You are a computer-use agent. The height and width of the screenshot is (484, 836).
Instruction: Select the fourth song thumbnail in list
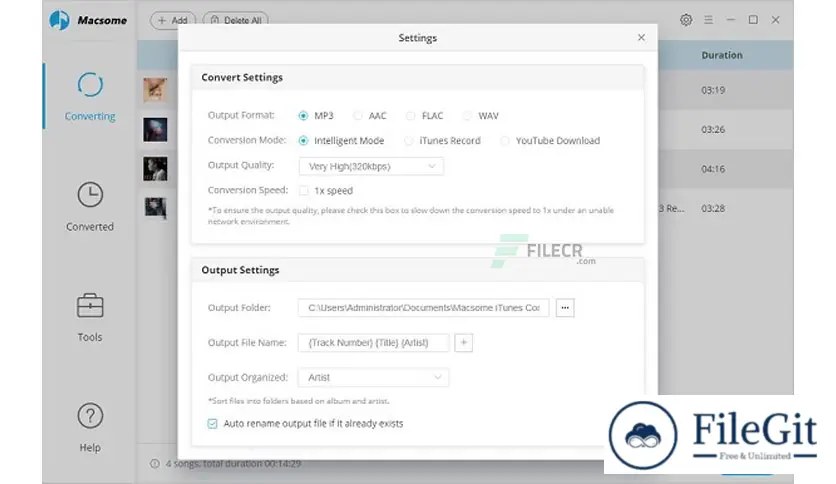click(155, 208)
